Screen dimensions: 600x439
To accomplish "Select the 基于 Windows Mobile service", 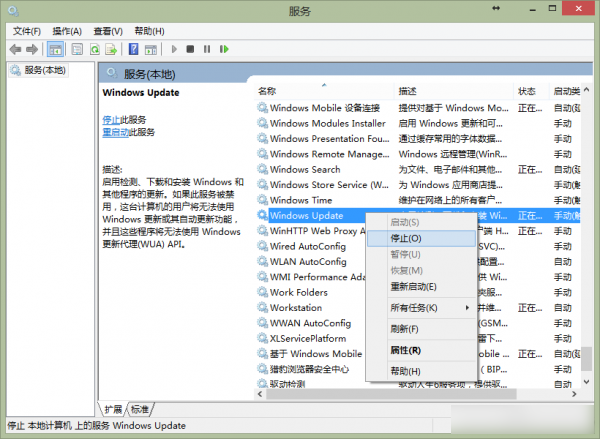I will coord(311,354).
